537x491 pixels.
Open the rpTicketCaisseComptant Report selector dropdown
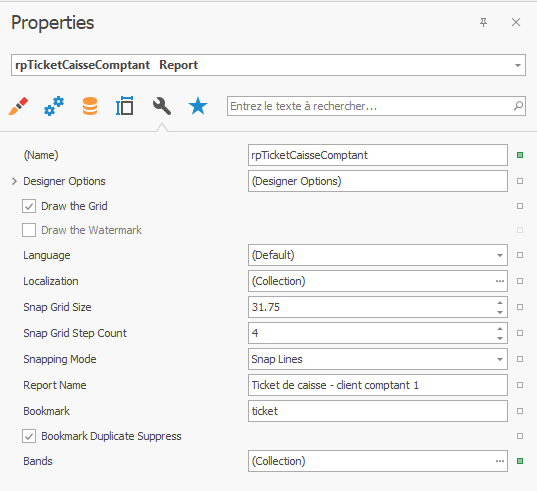[x=518, y=65]
